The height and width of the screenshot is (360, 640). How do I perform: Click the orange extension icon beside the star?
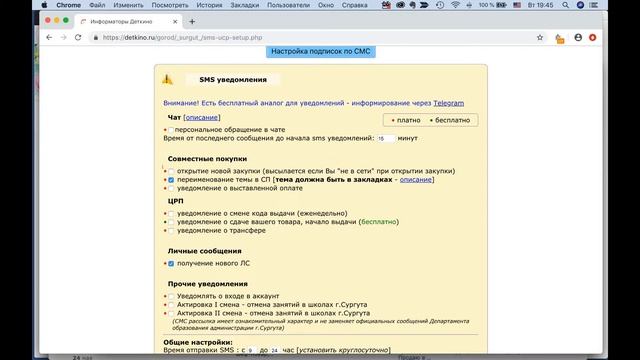[x=560, y=38]
